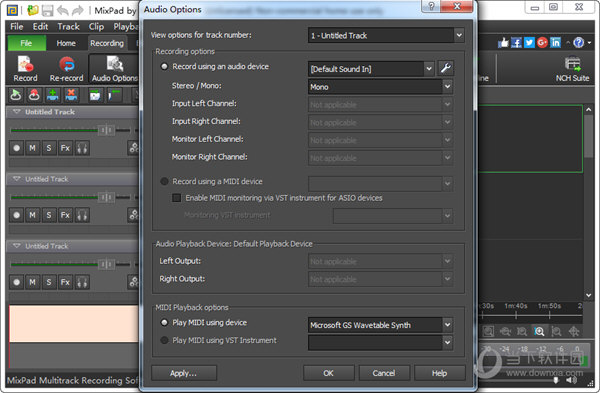Click the Cancel button

pos(384,373)
